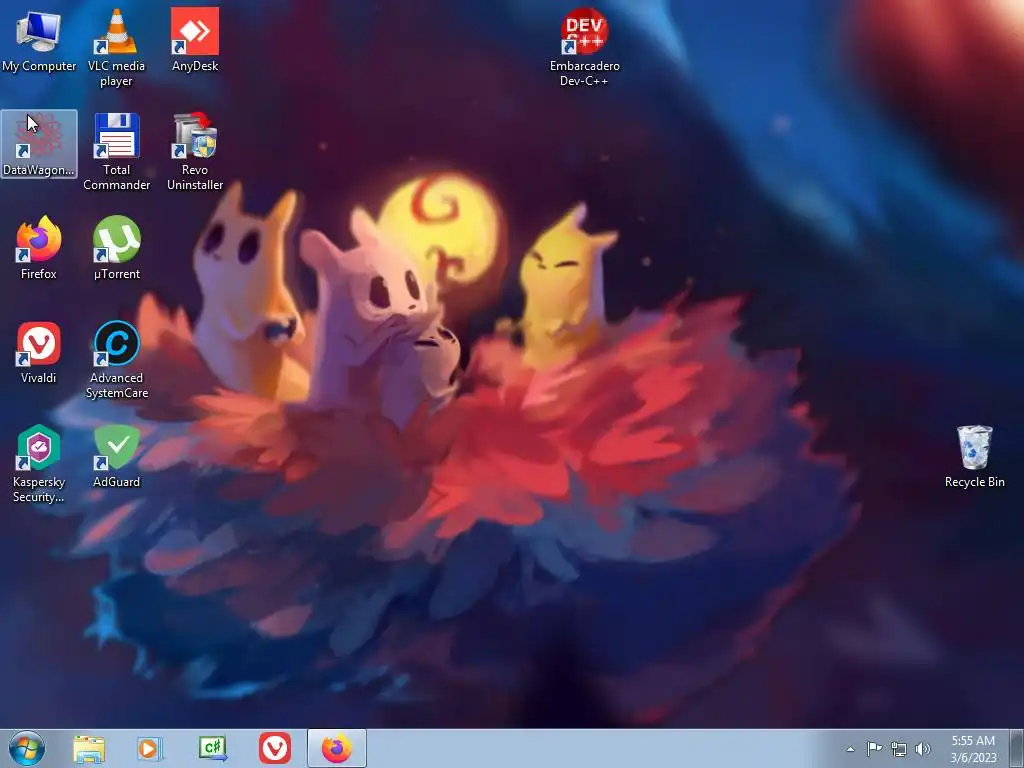Switch to Firefox taskbar button

pos(337,748)
